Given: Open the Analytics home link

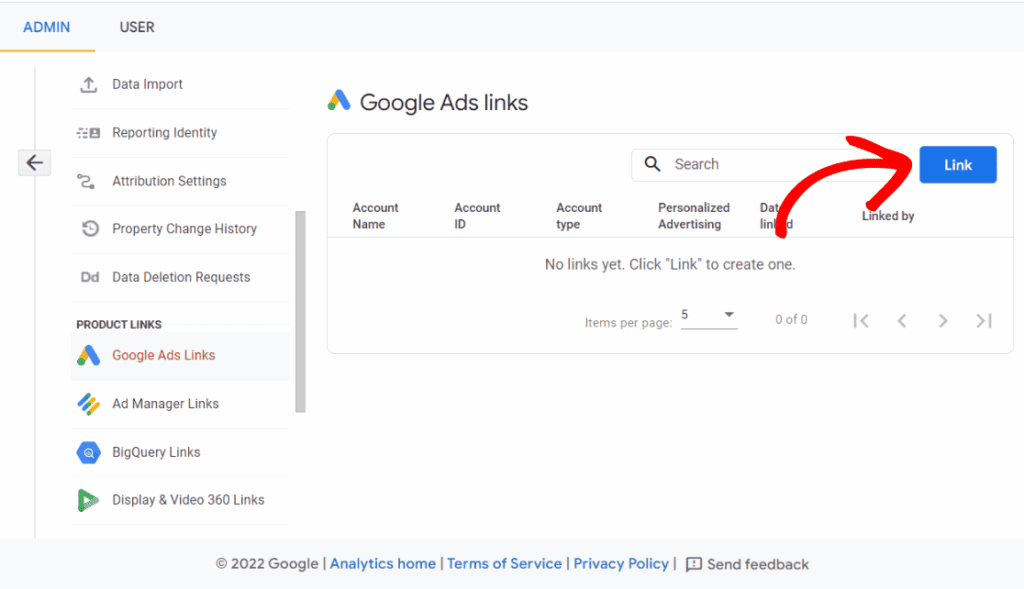Looking at the screenshot, I should click(383, 563).
